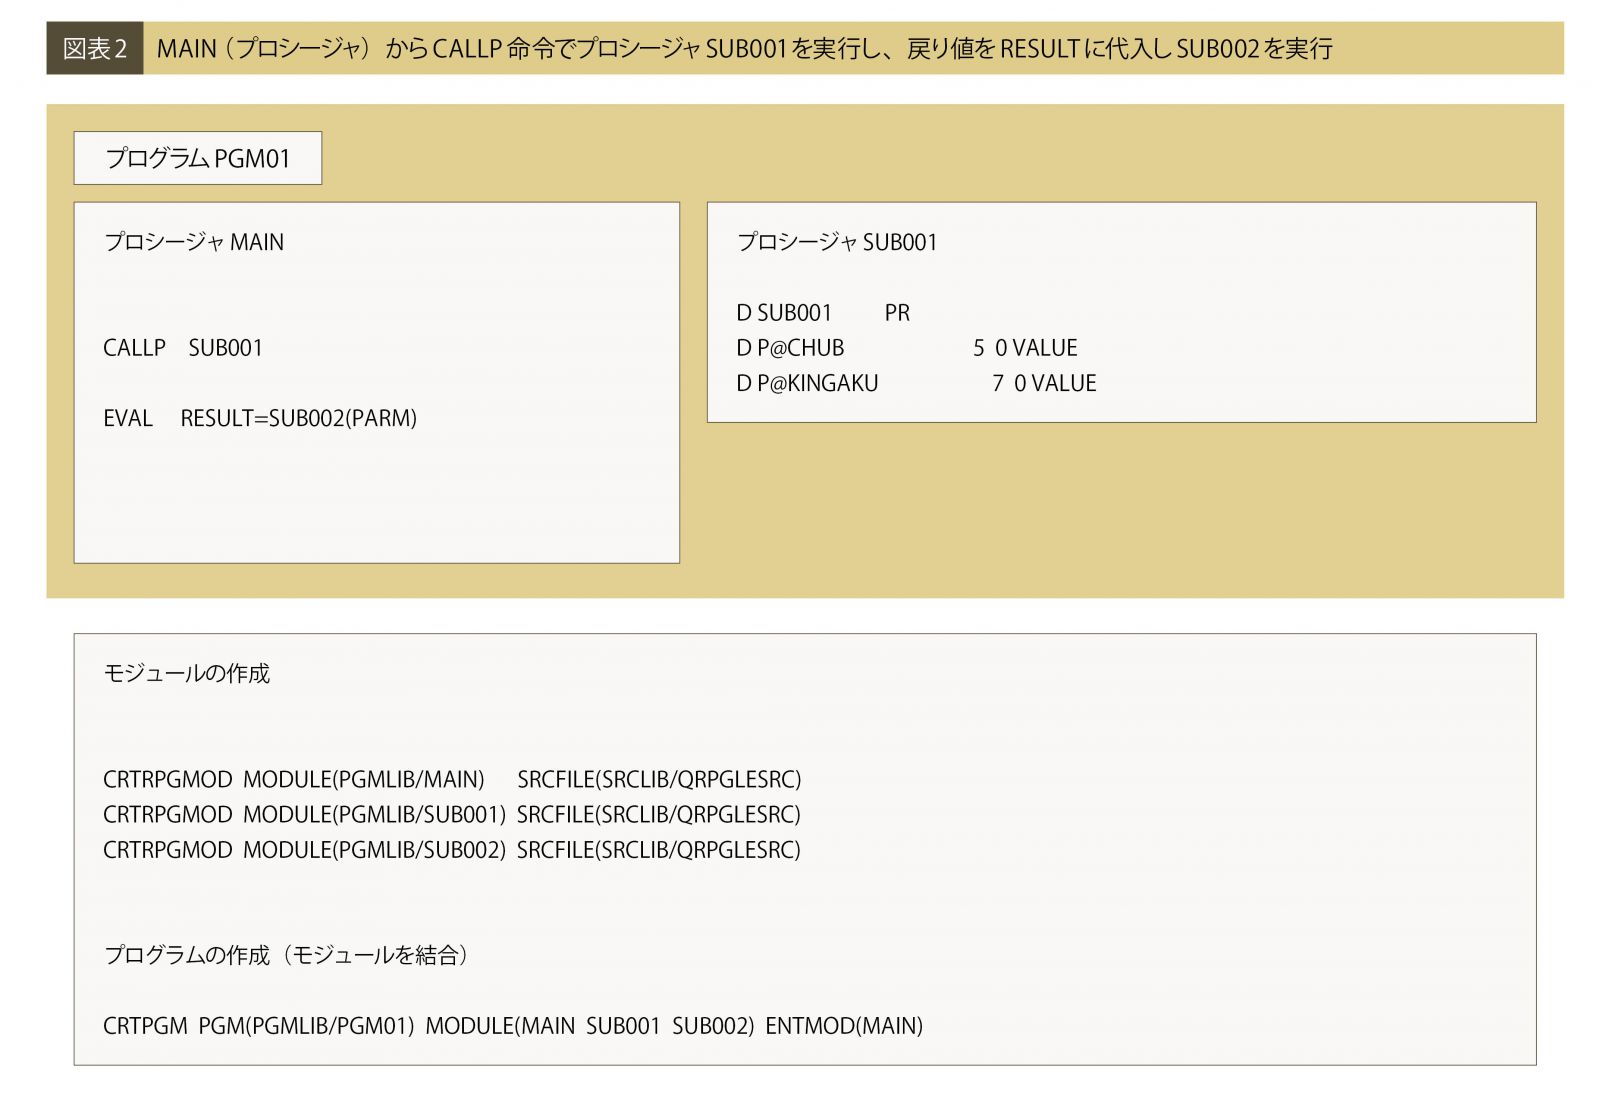
Task: Click the プログラムの作成（モジュールを結合） heading
Action: click(287, 955)
